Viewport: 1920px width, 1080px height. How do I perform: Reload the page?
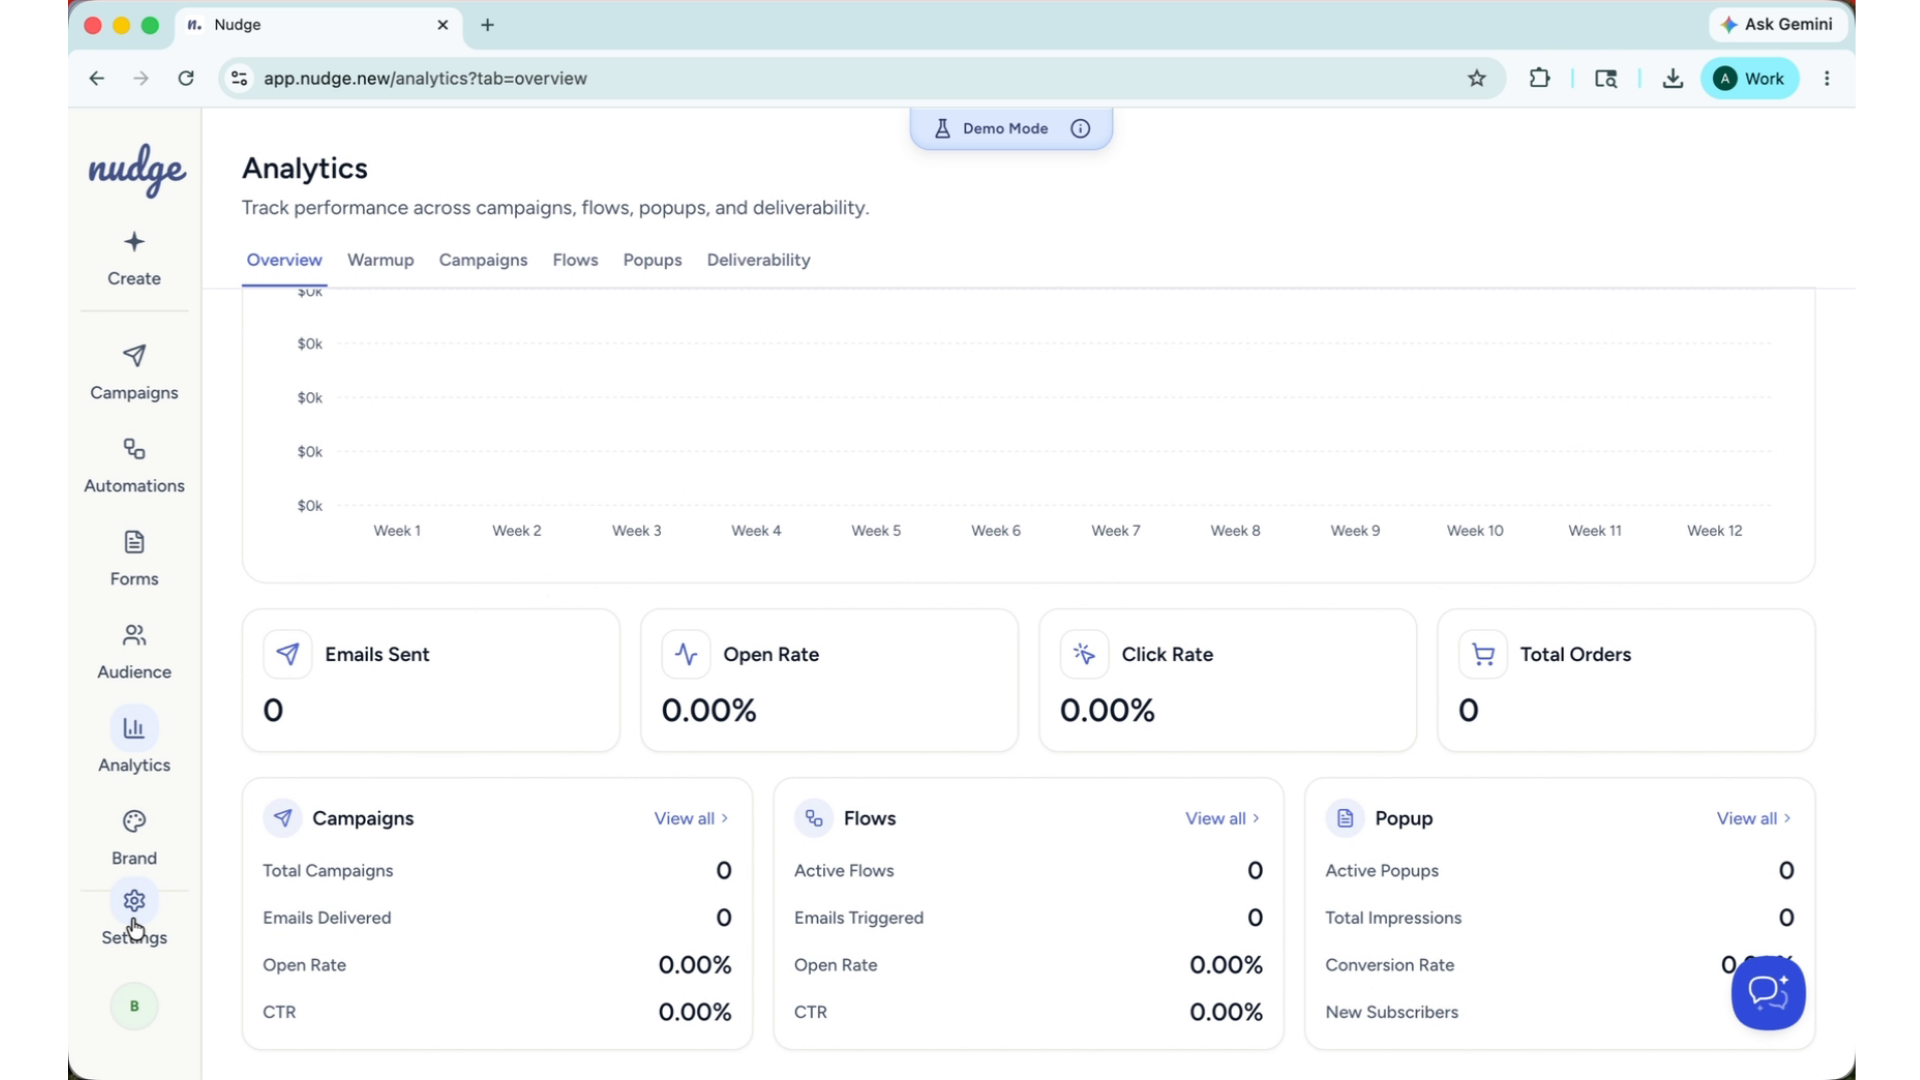(186, 78)
